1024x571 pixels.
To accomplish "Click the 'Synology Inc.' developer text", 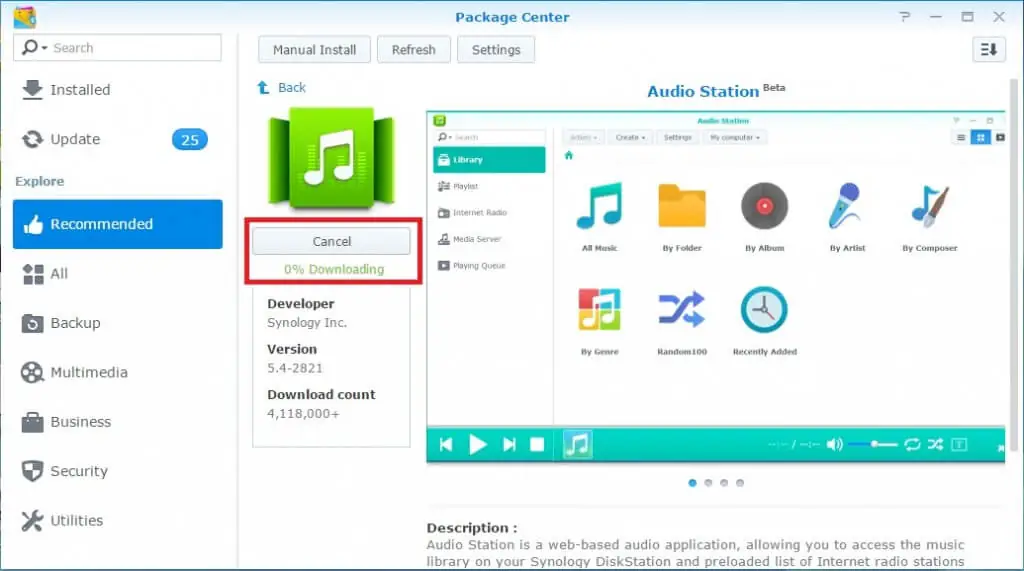I will (x=307, y=323).
